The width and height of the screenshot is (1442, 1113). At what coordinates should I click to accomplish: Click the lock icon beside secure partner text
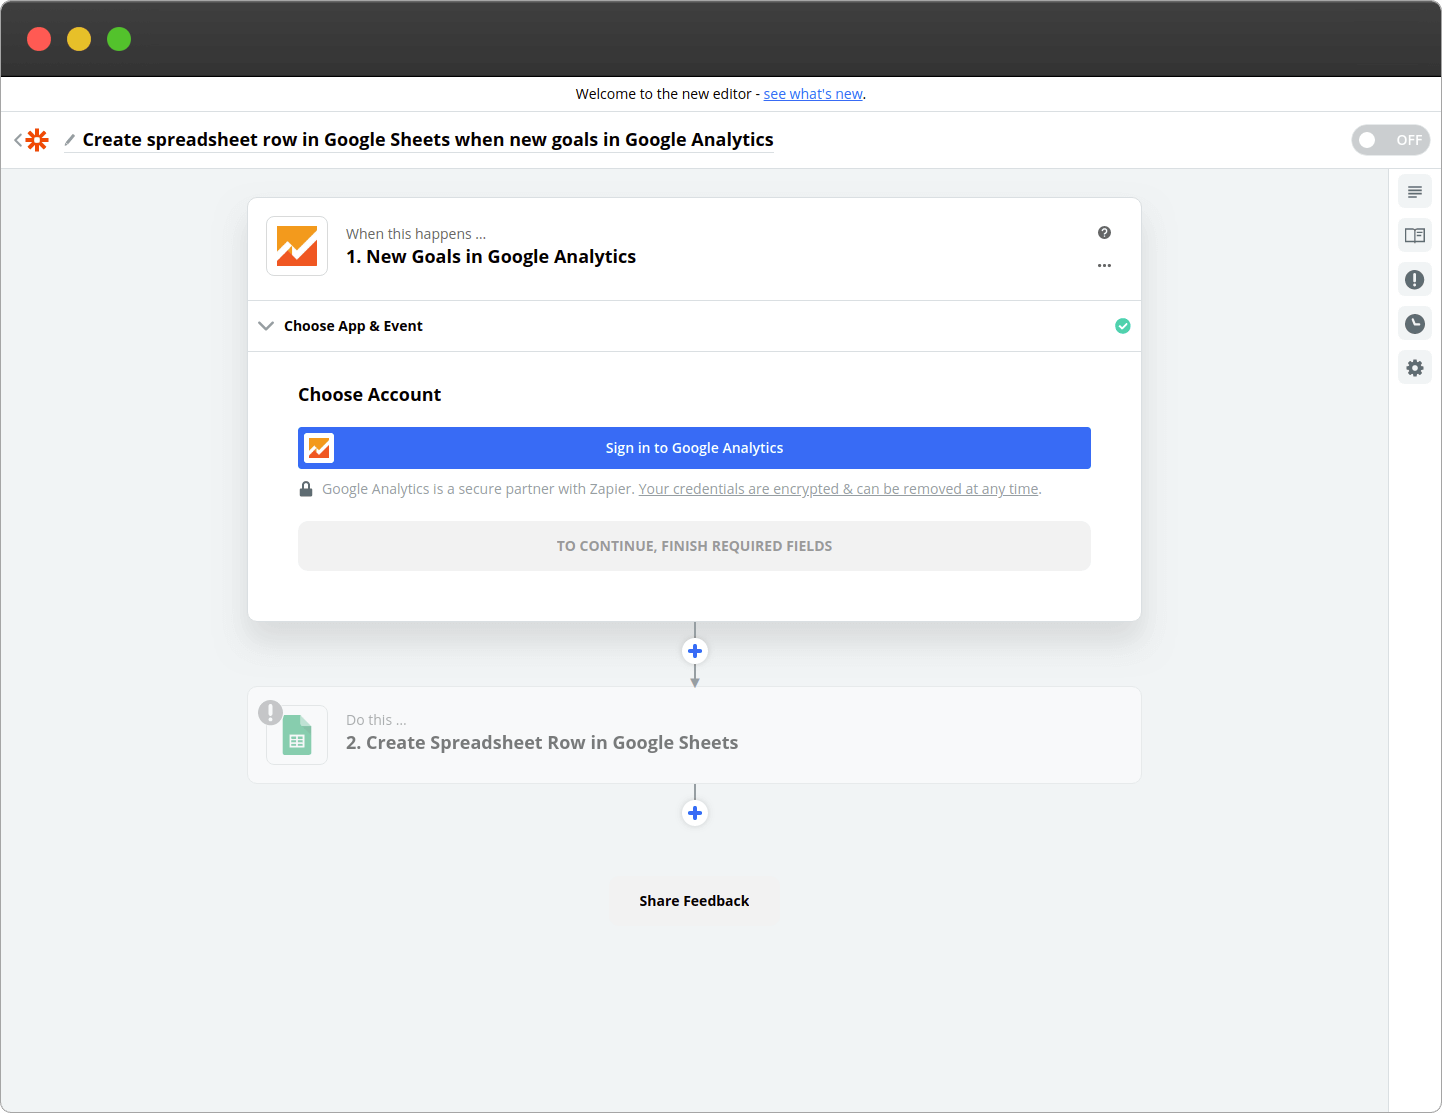(x=306, y=489)
